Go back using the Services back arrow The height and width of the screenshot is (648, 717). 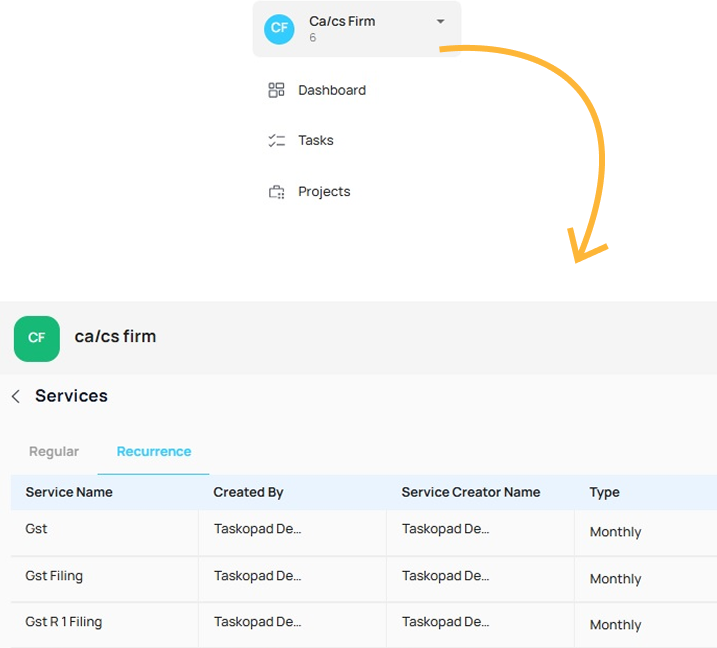pyautogui.click(x=16, y=397)
